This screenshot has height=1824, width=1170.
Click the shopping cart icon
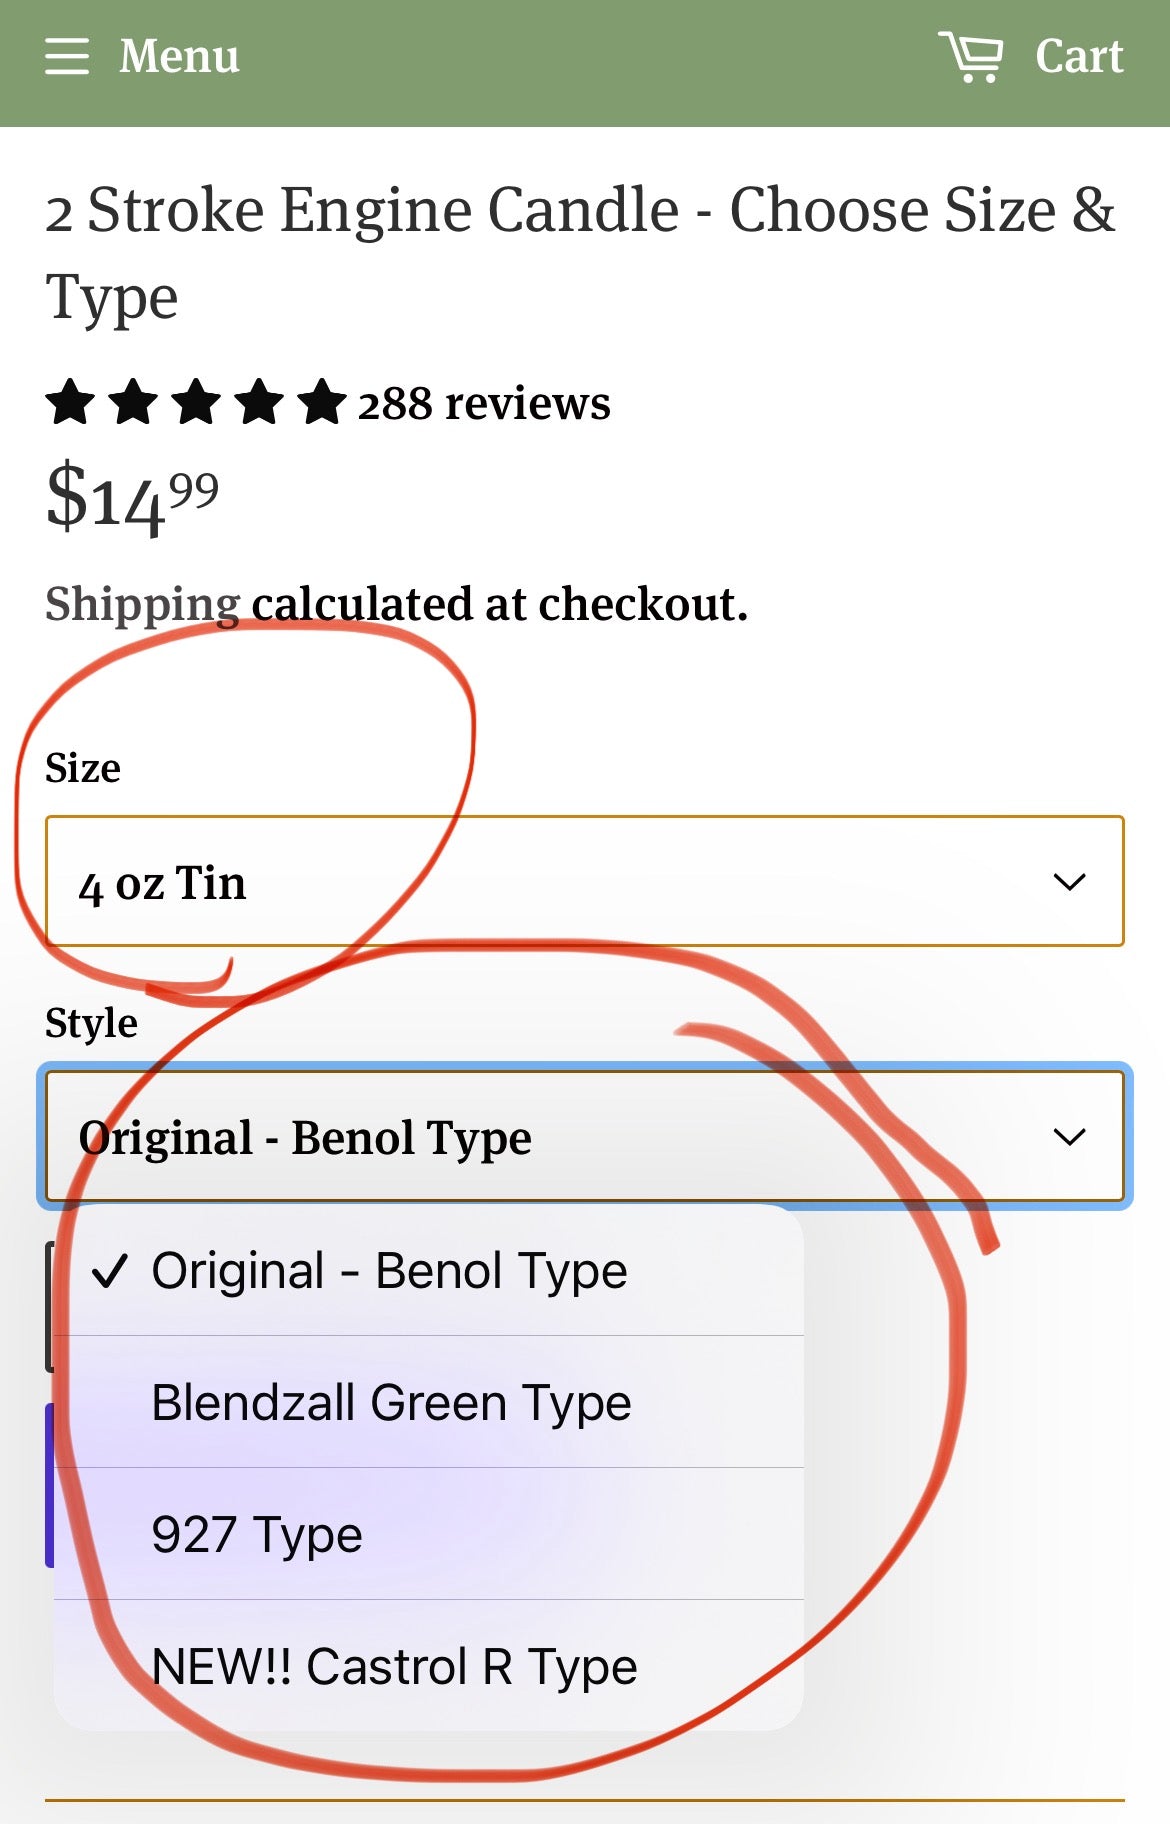[x=970, y=56]
